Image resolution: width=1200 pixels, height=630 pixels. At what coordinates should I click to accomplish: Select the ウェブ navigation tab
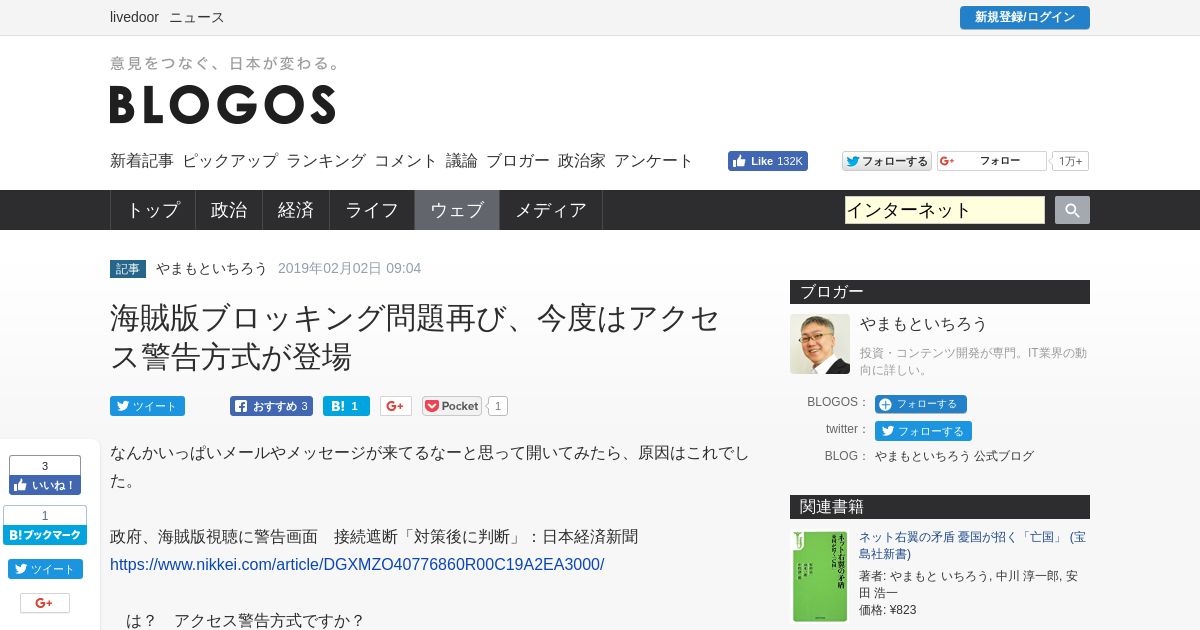[x=457, y=210]
